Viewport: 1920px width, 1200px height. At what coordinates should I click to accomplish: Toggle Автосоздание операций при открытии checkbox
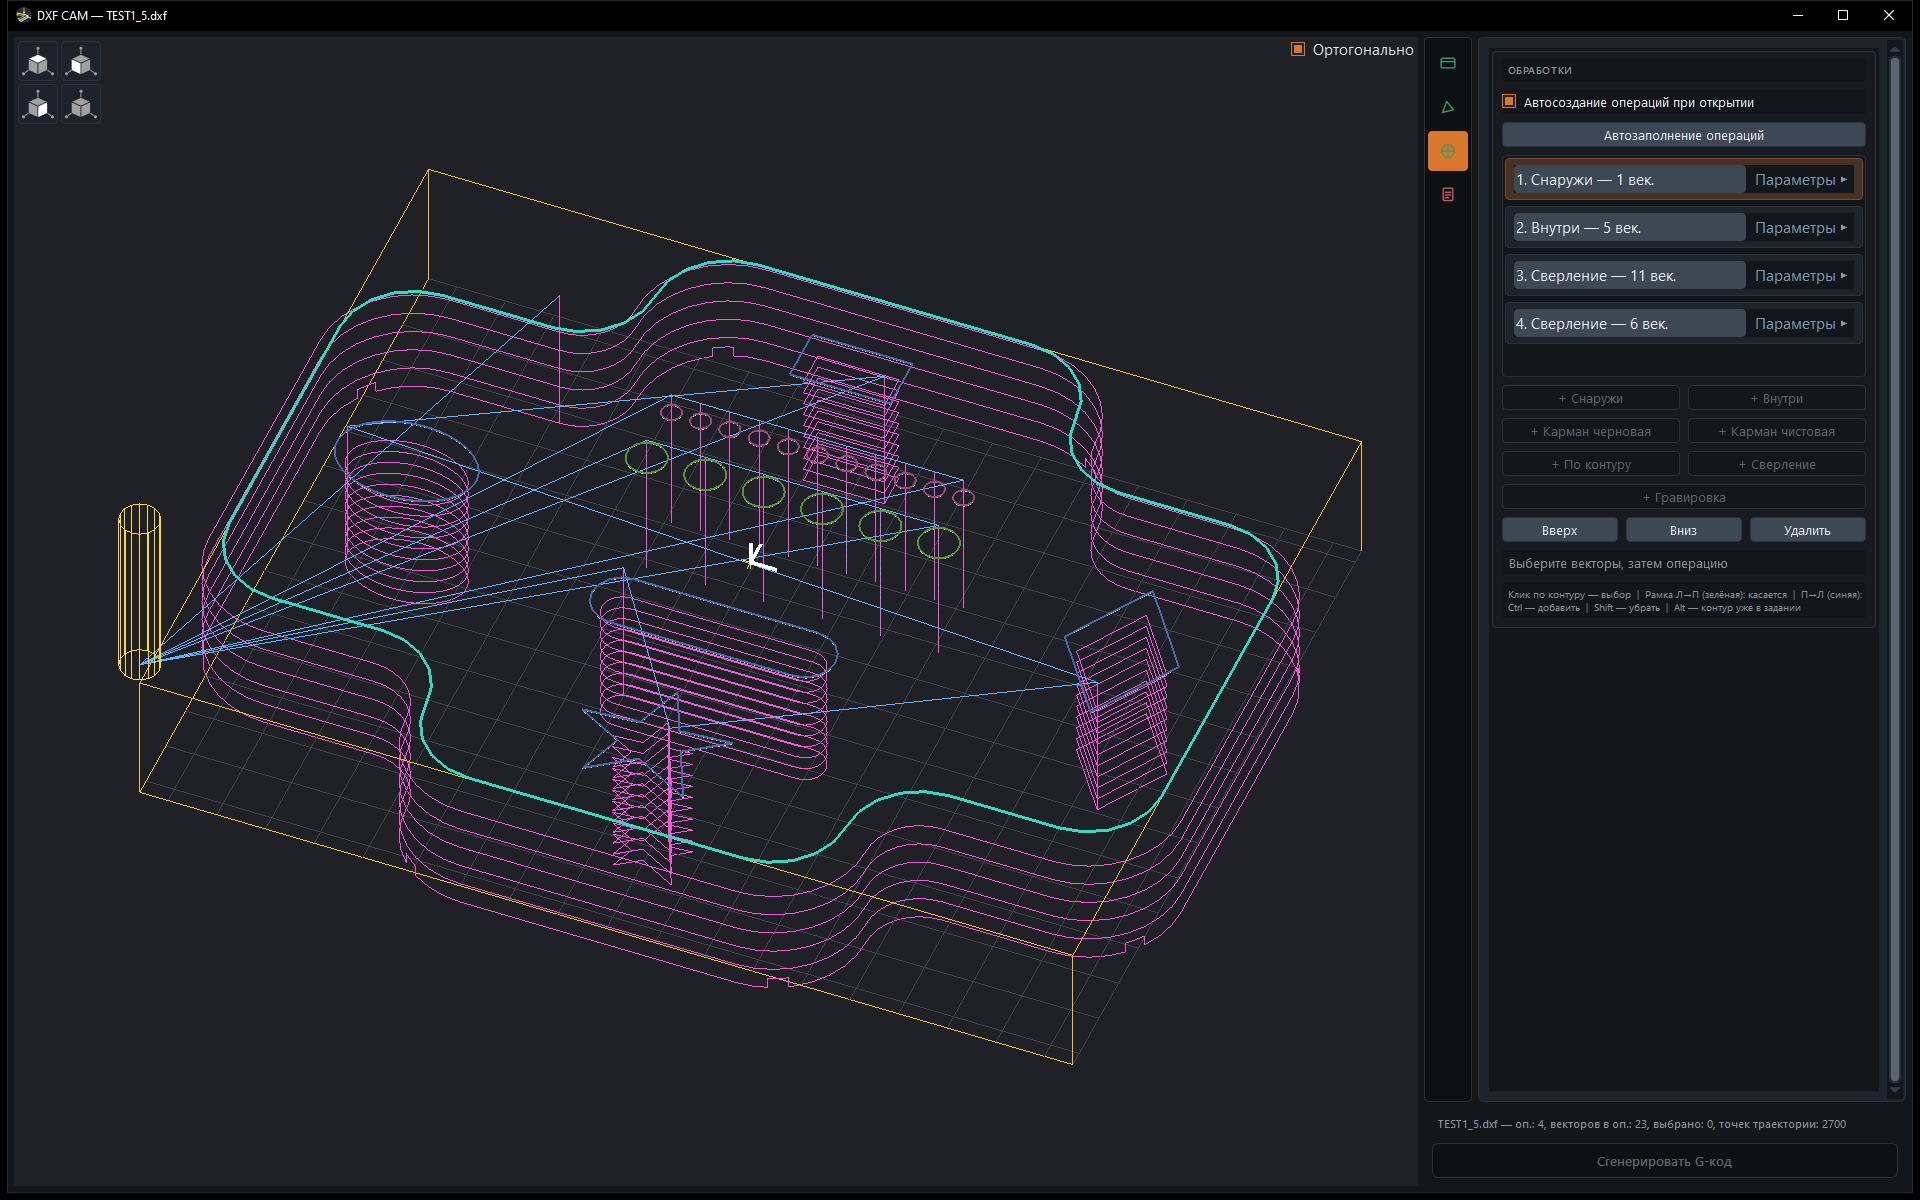[x=1509, y=101]
